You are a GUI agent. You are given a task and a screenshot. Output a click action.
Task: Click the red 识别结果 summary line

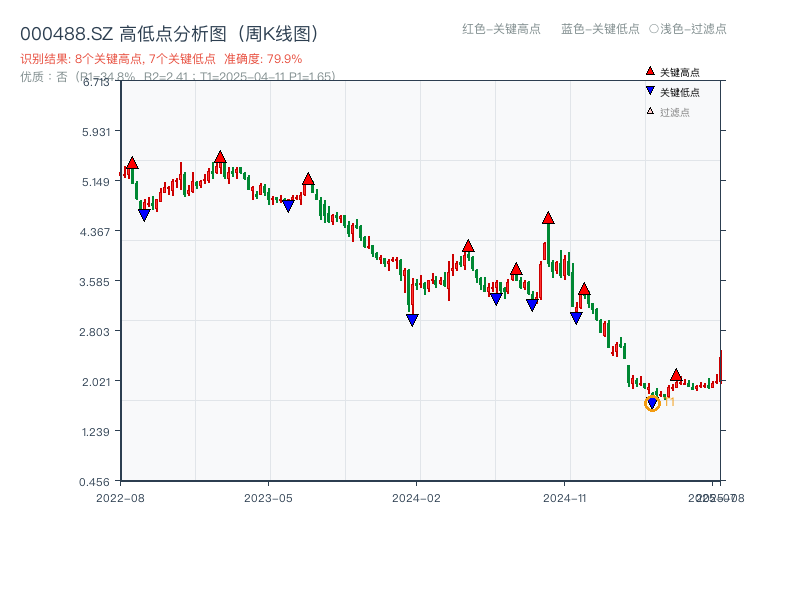[161, 59]
